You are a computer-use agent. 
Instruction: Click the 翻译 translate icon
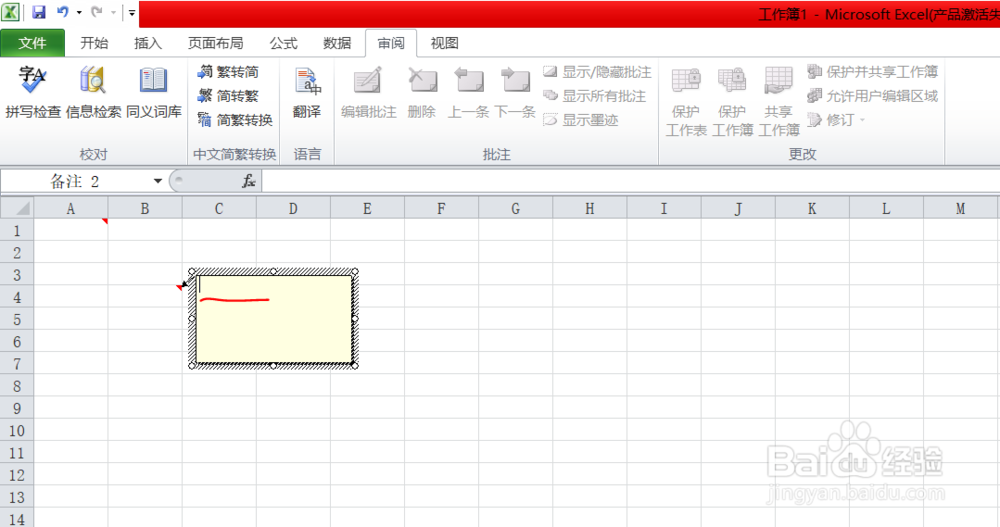(x=307, y=93)
